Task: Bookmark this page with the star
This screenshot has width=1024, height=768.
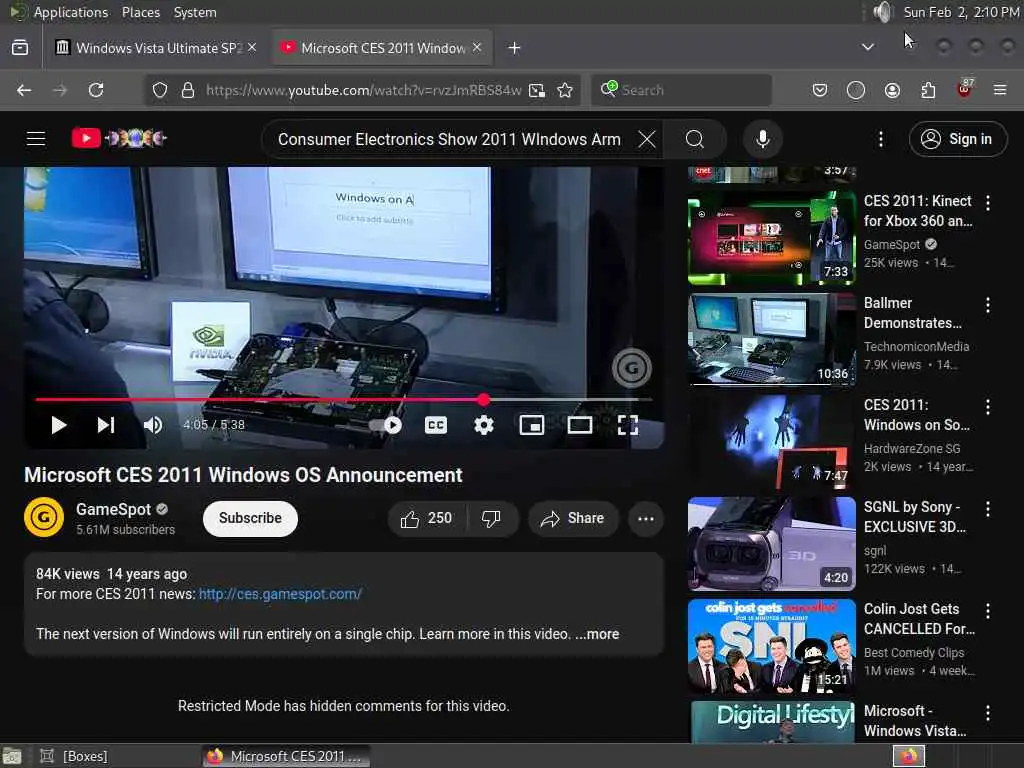Action: (x=565, y=90)
